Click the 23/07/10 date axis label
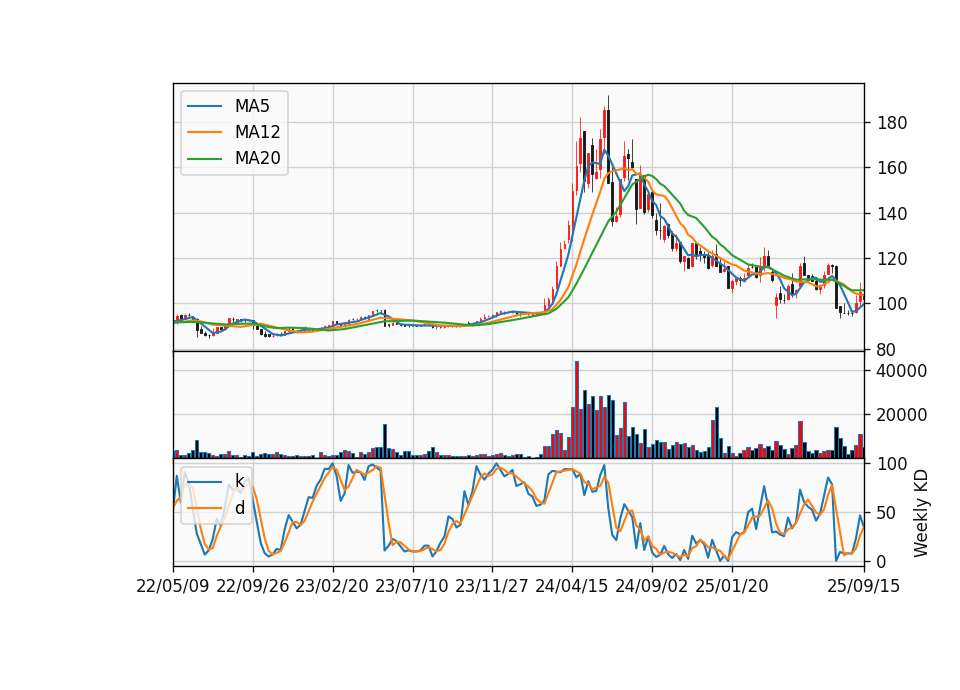The height and width of the screenshot is (690, 960). click(x=411, y=586)
